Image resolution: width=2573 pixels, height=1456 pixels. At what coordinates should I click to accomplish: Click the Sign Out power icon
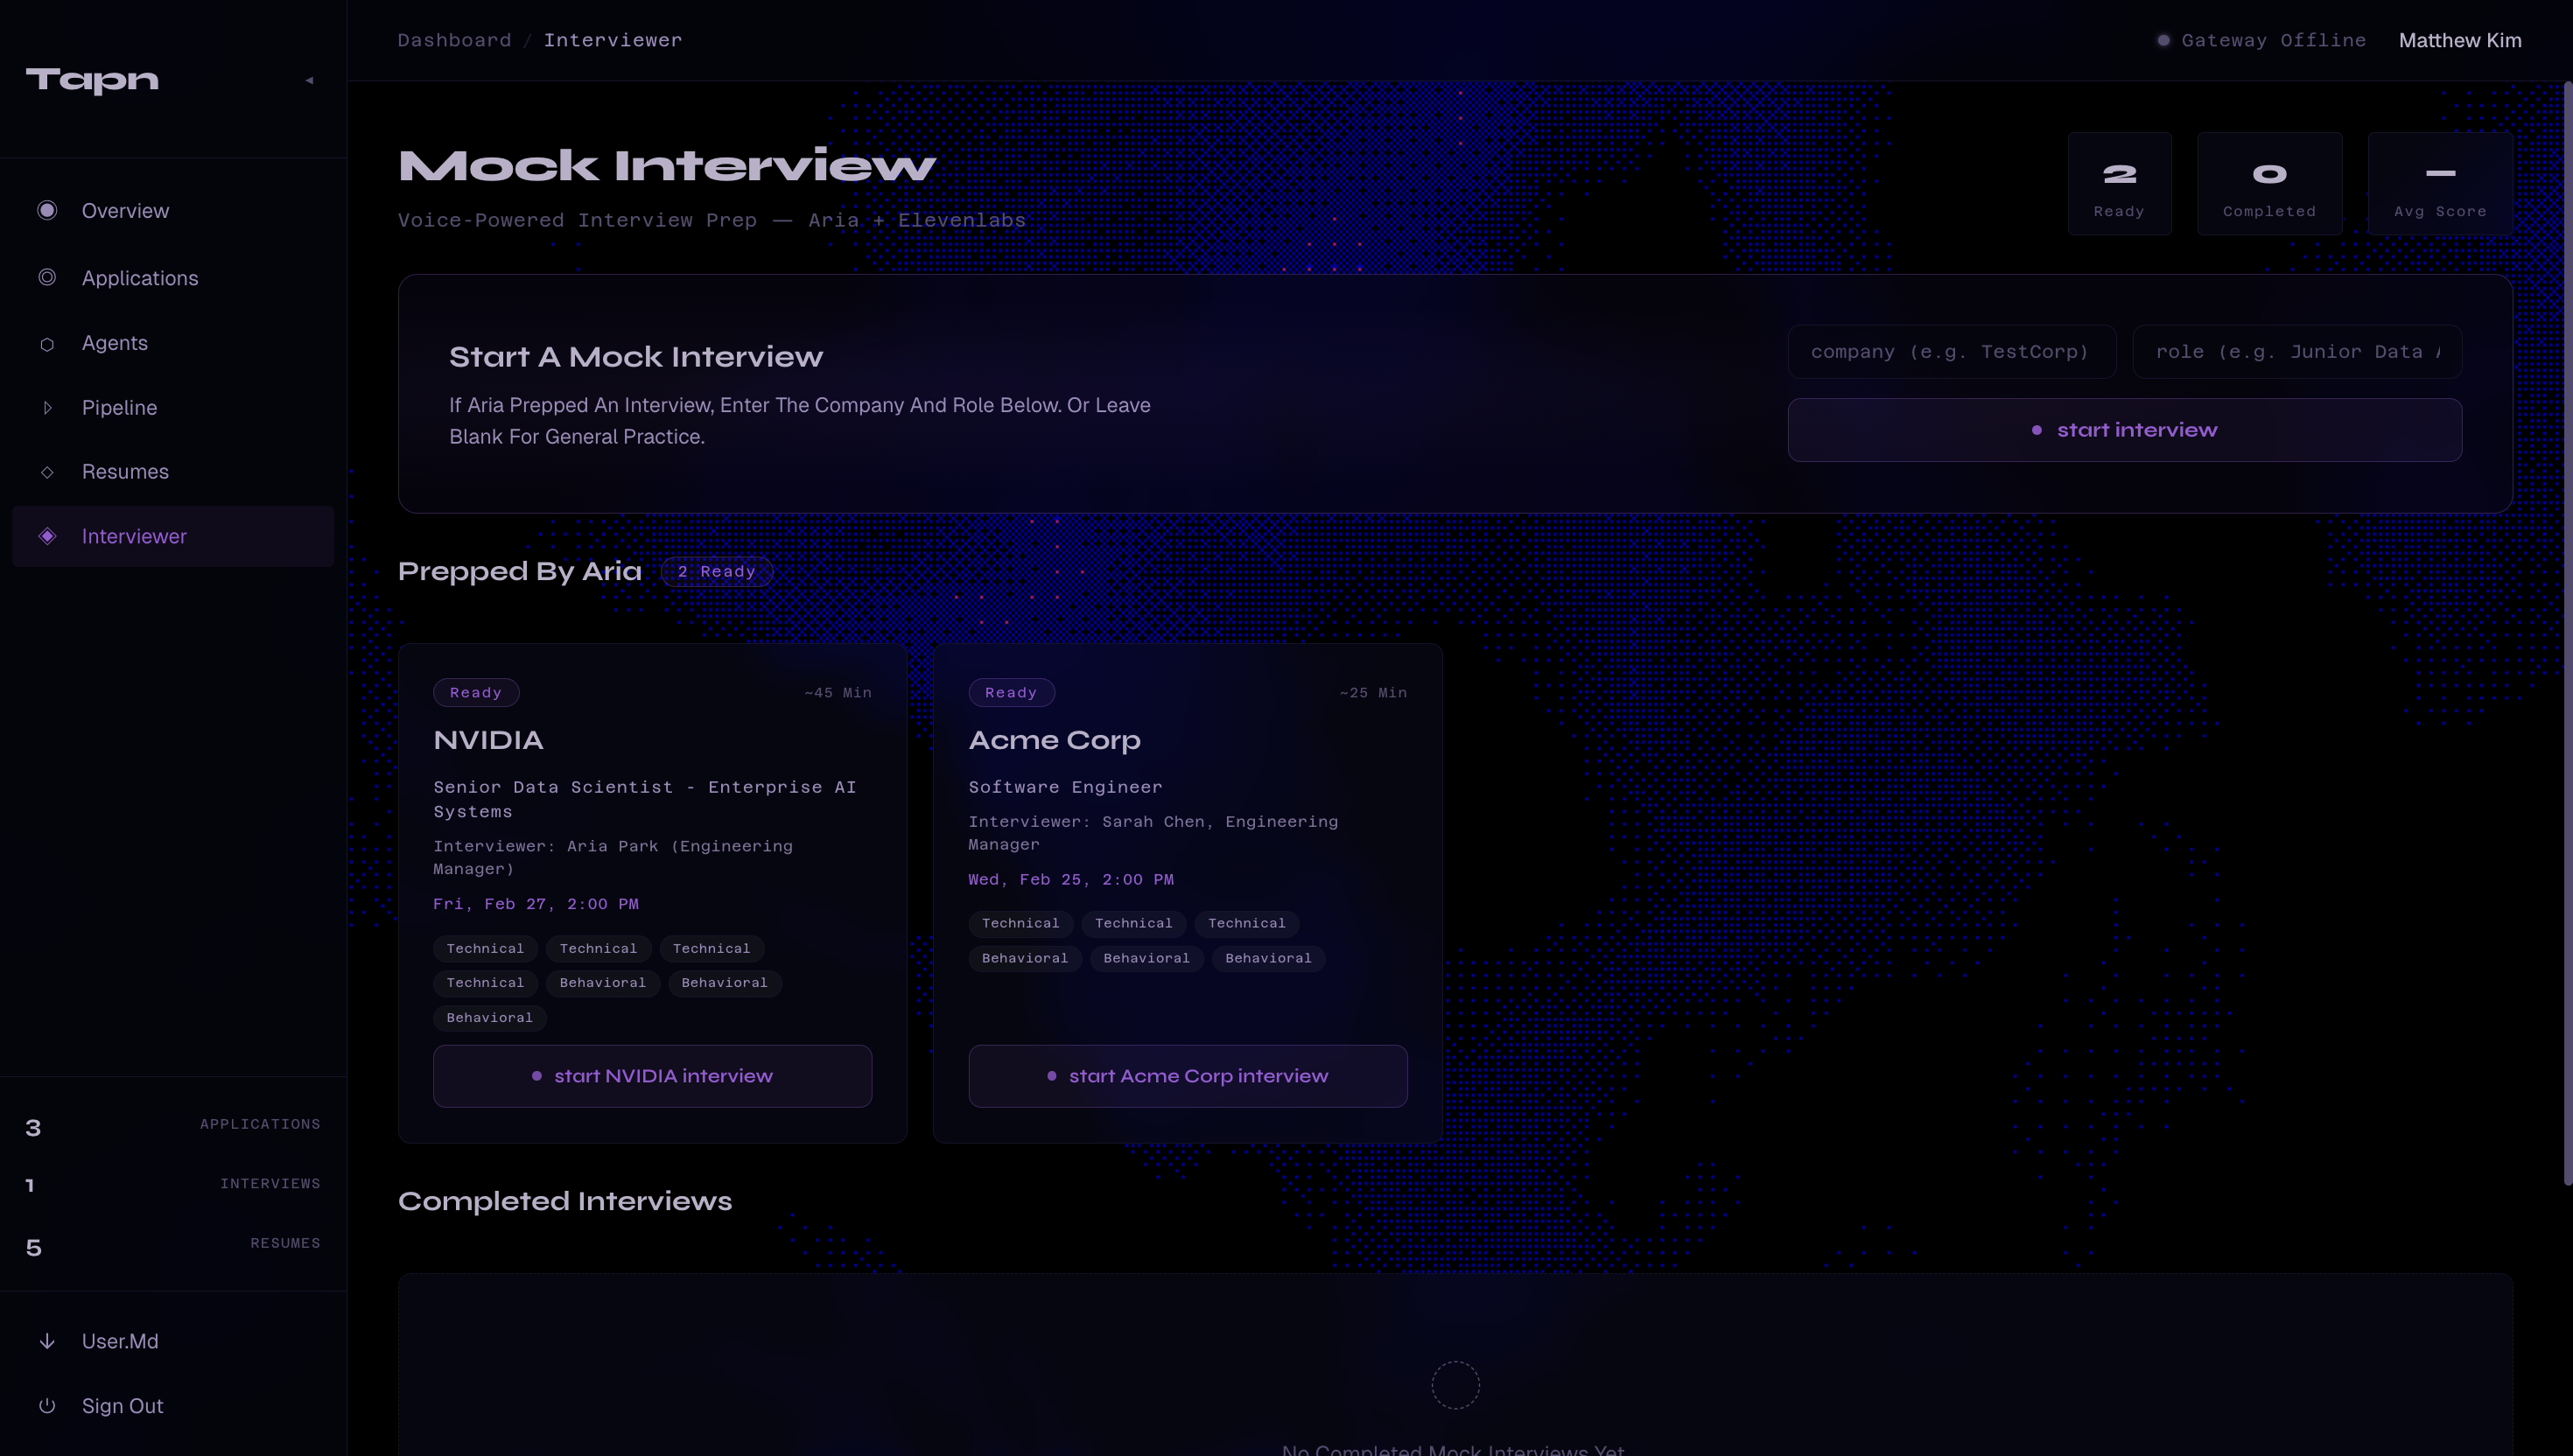(47, 1406)
